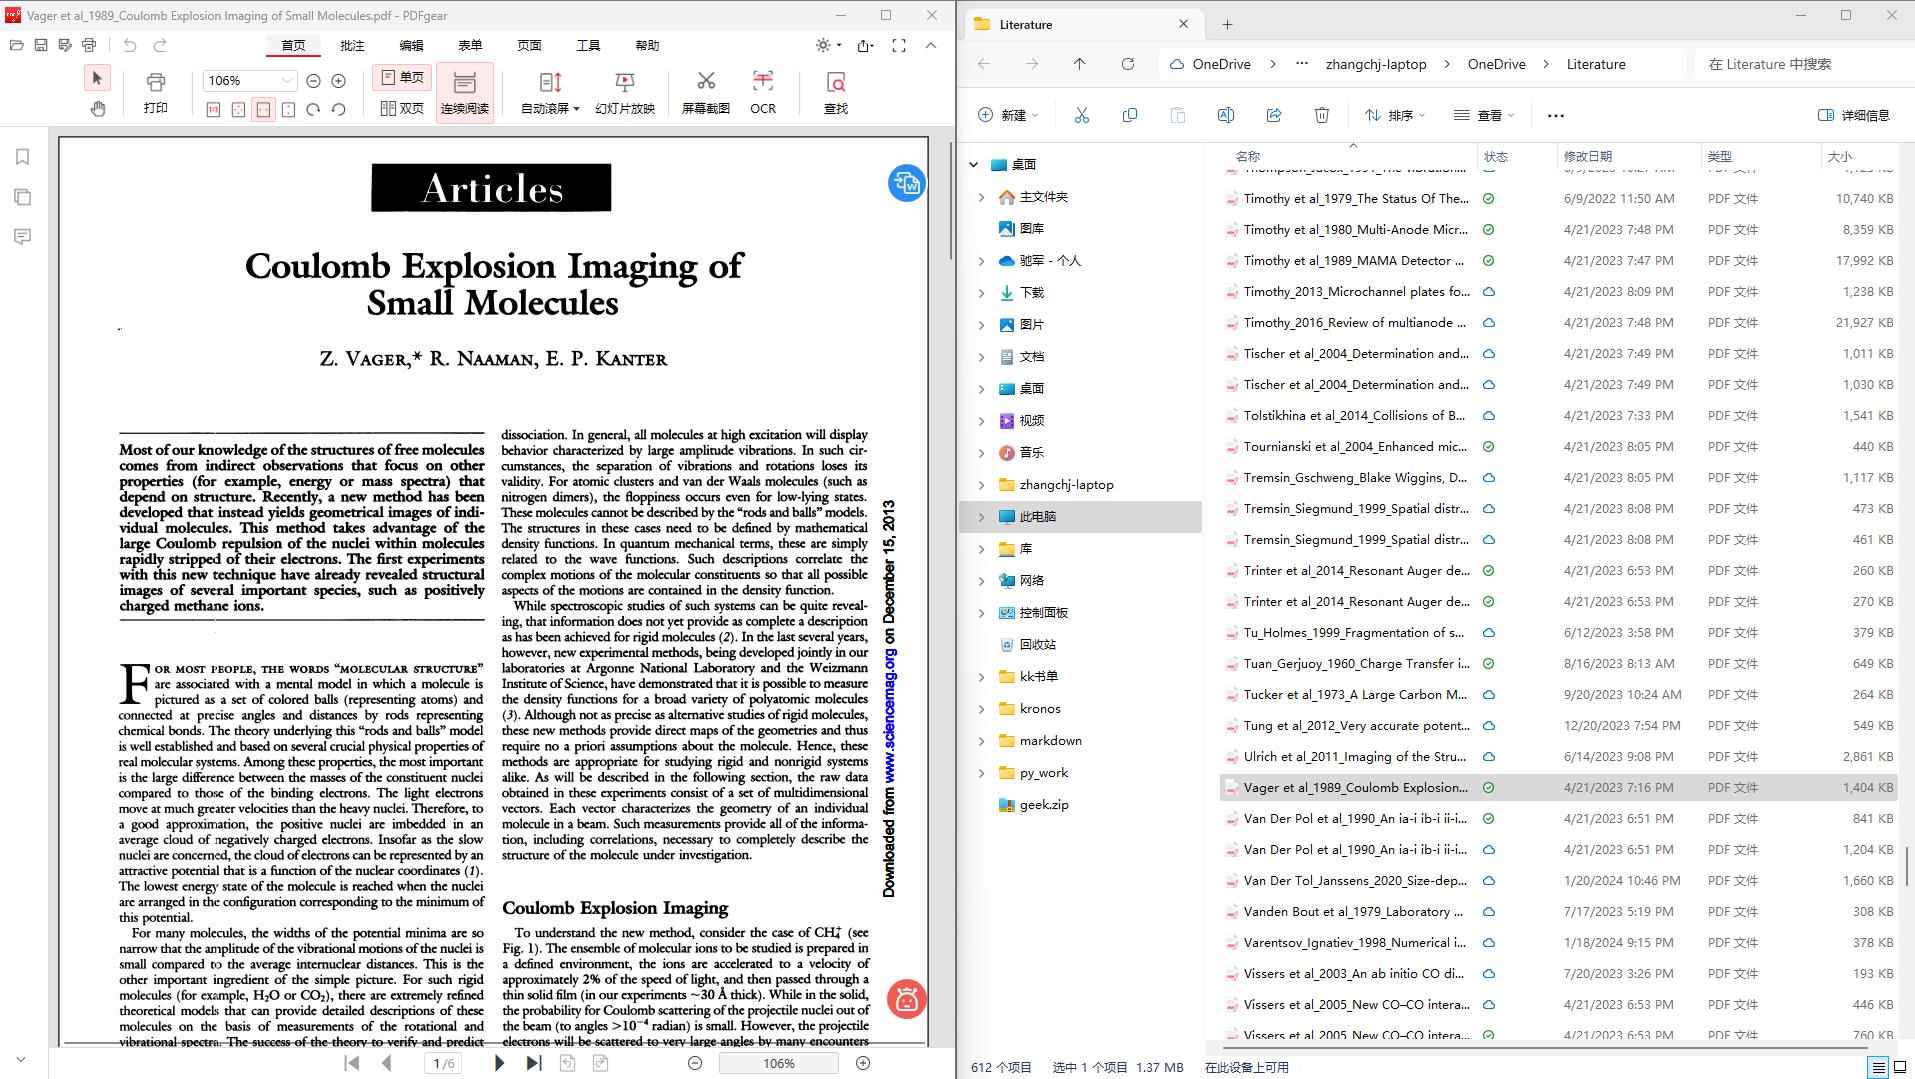Open the 排序 sort dropdown
The width and height of the screenshot is (1915, 1079).
coord(1396,115)
